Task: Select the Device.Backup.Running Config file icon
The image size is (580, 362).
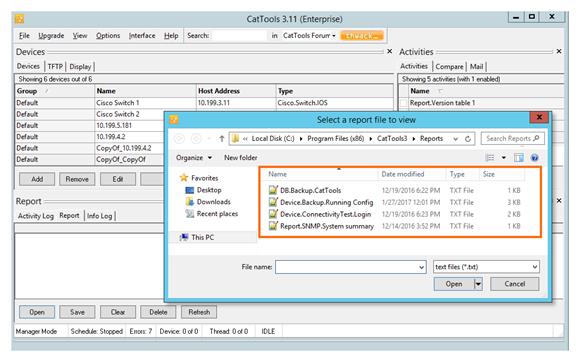Action: point(273,202)
